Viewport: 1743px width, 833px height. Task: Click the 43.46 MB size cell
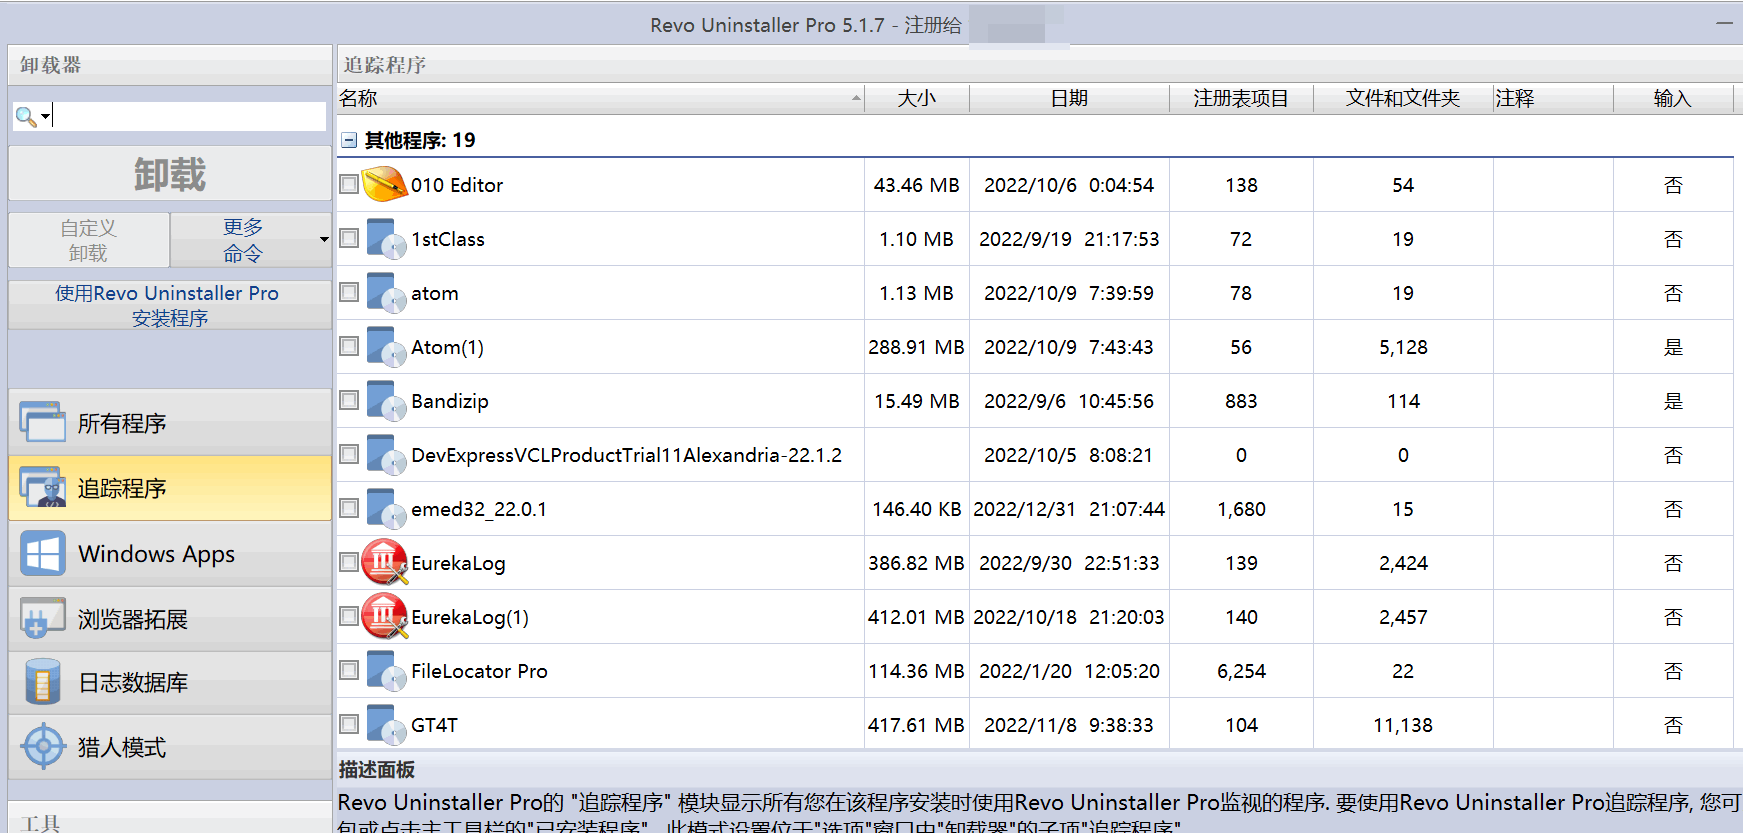(917, 185)
